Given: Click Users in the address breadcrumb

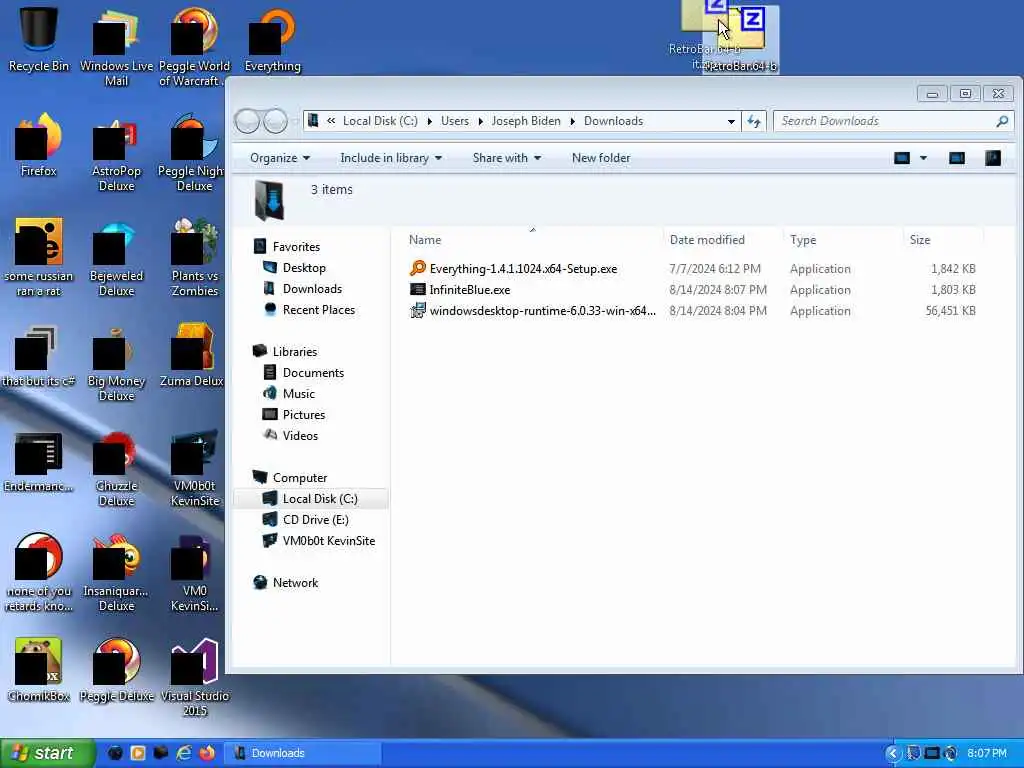Looking at the screenshot, I should click(455, 121).
